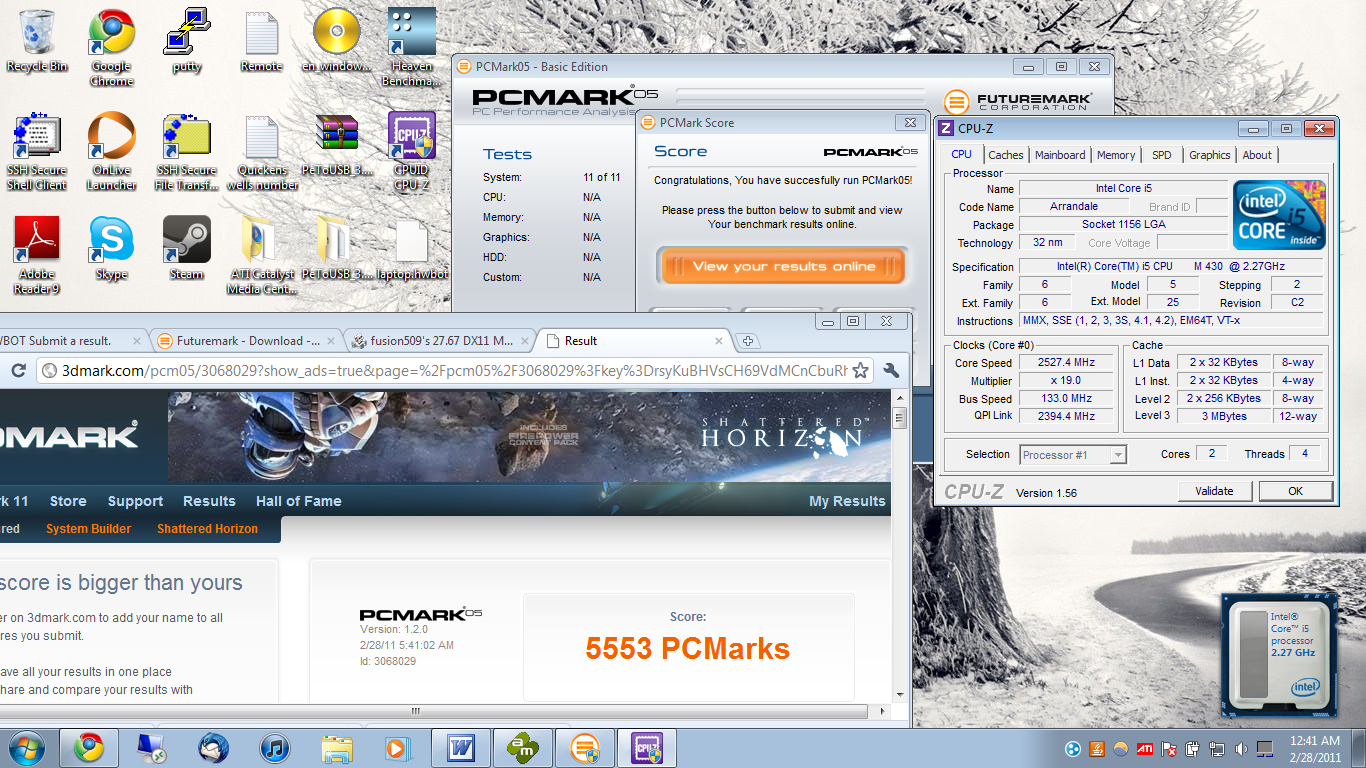Click the browser vertical scrollbar down arrow
The image size is (1366, 768).
point(900,694)
